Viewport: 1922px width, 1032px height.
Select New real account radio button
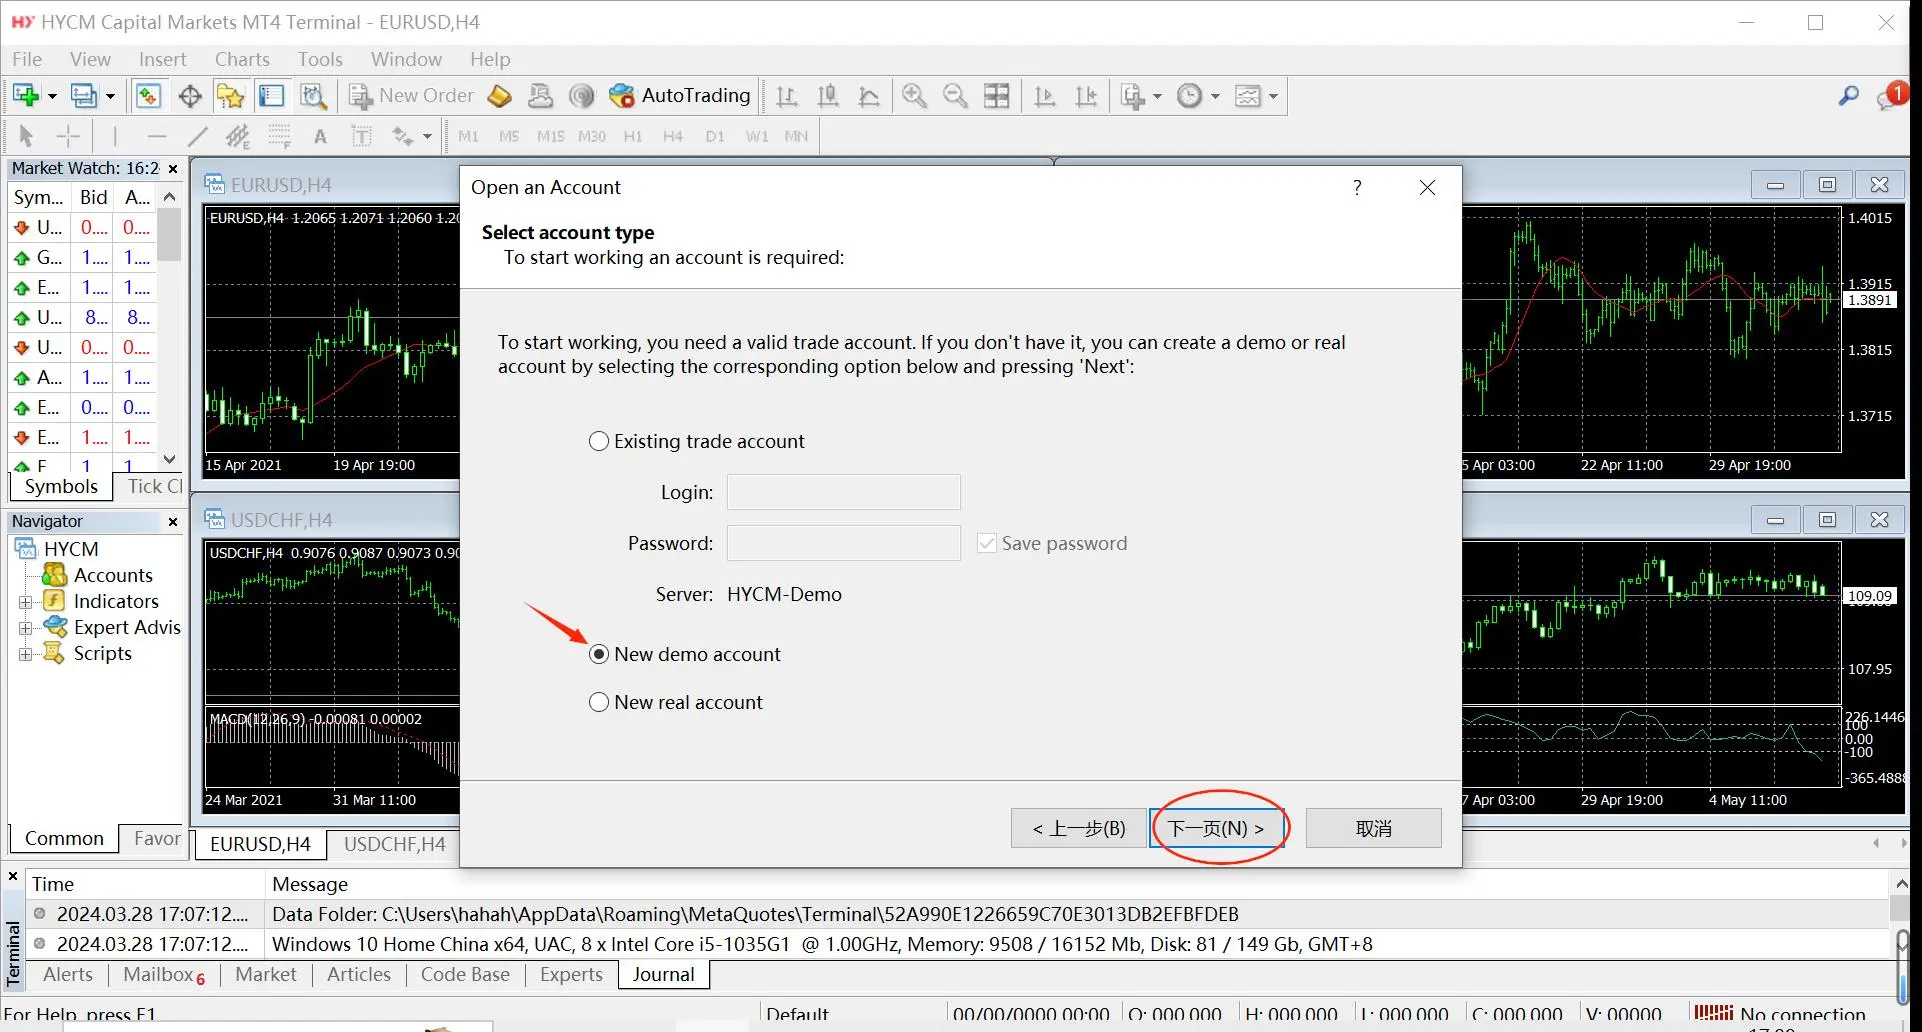(x=599, y=702)
